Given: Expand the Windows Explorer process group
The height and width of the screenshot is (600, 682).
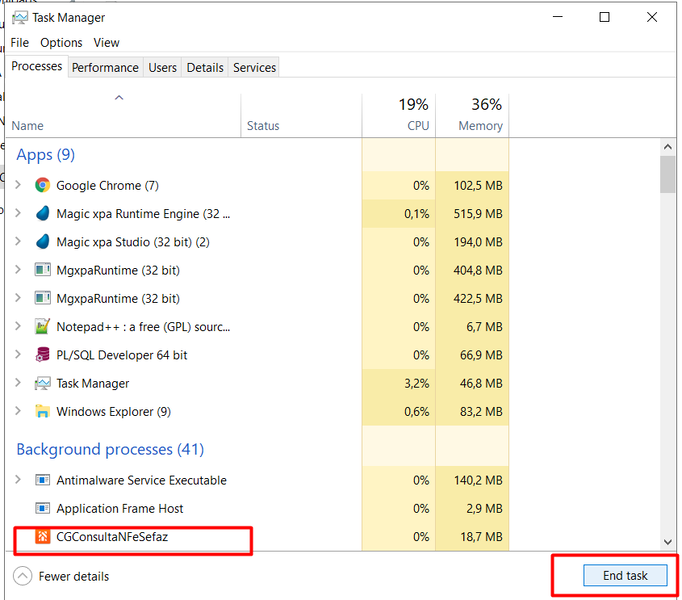Looking at the screenshot, I should [x=18, y=411].
